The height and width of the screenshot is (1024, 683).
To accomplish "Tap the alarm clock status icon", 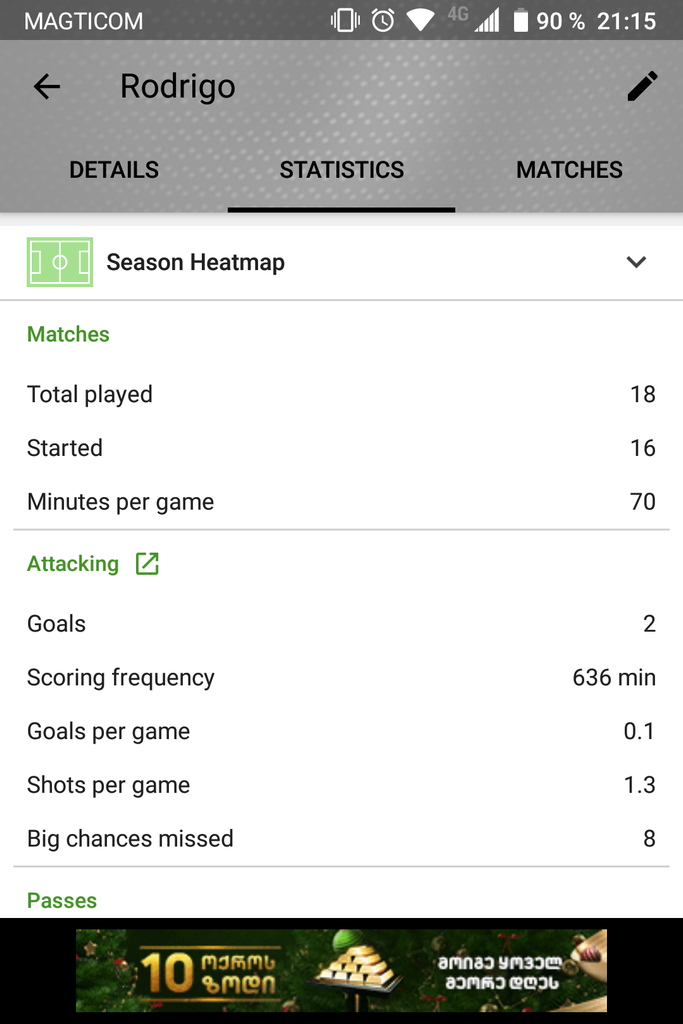I will (383, 20).
